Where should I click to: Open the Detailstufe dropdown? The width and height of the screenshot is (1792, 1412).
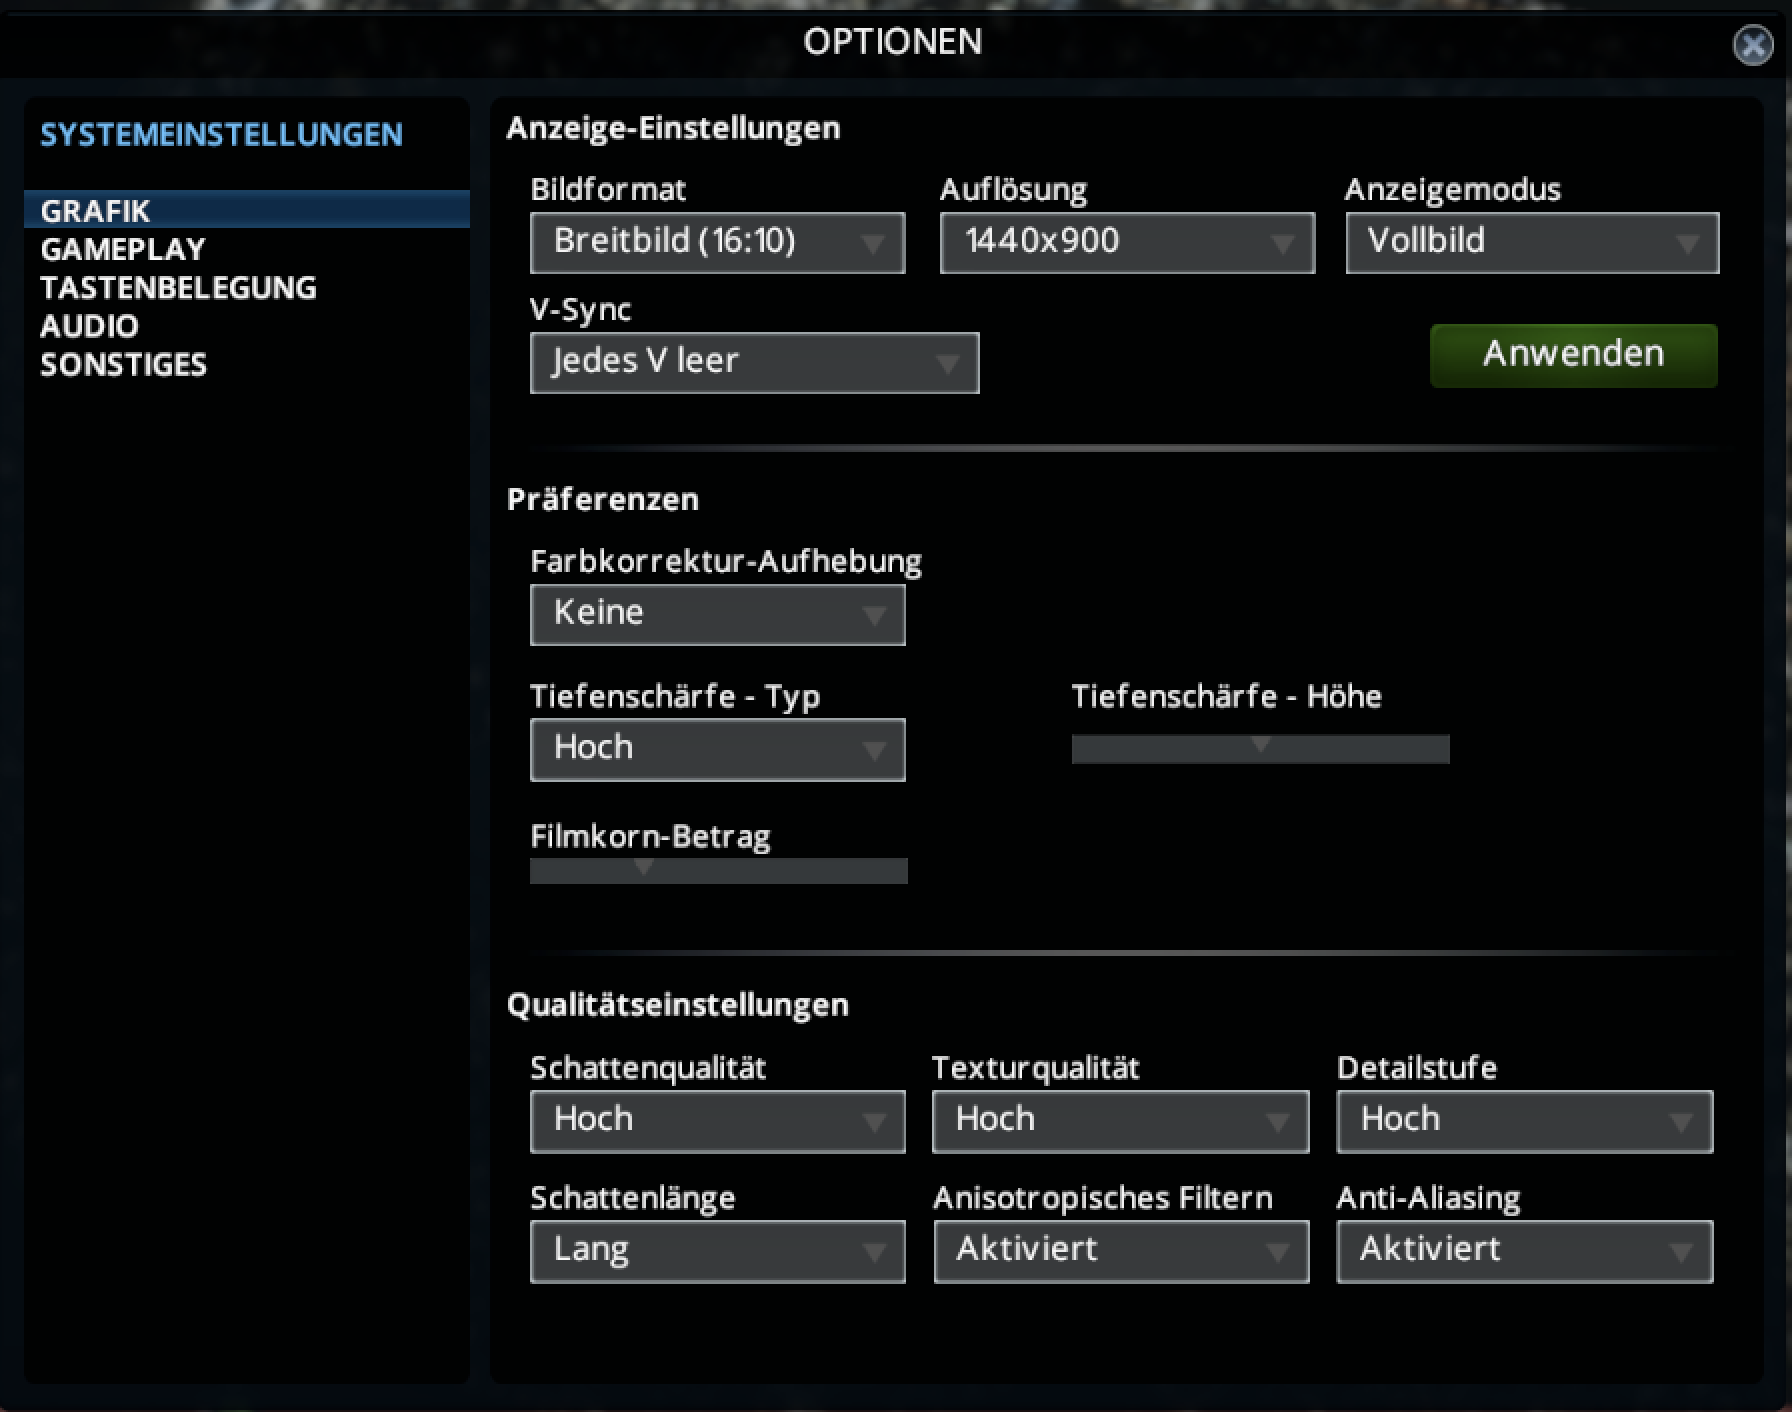click(x=1524, y=1121)
